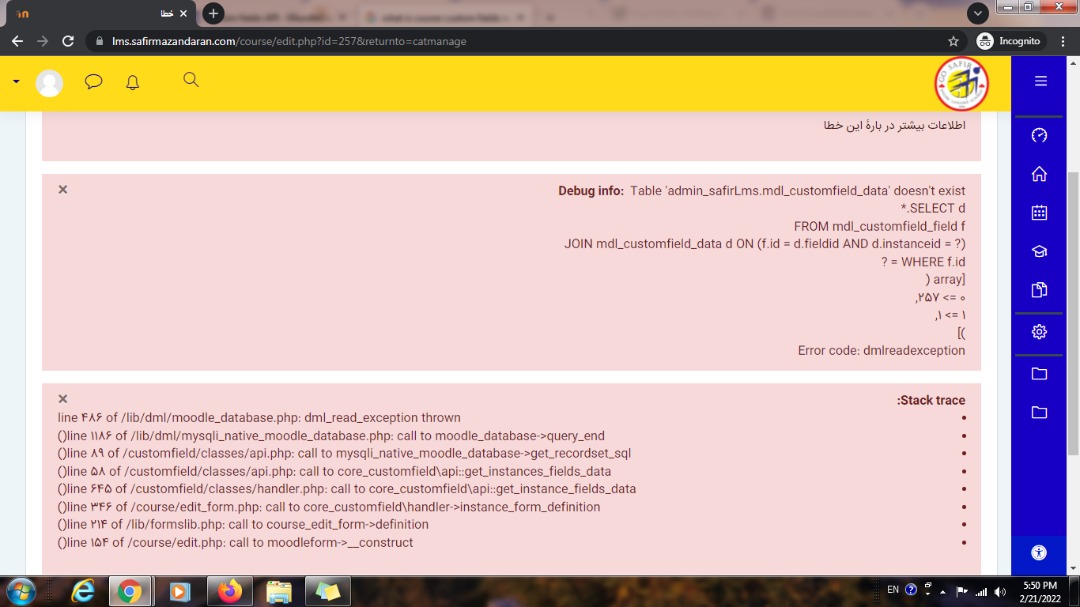
Task: Open the tab search dropdown
Action: [977, 13]
